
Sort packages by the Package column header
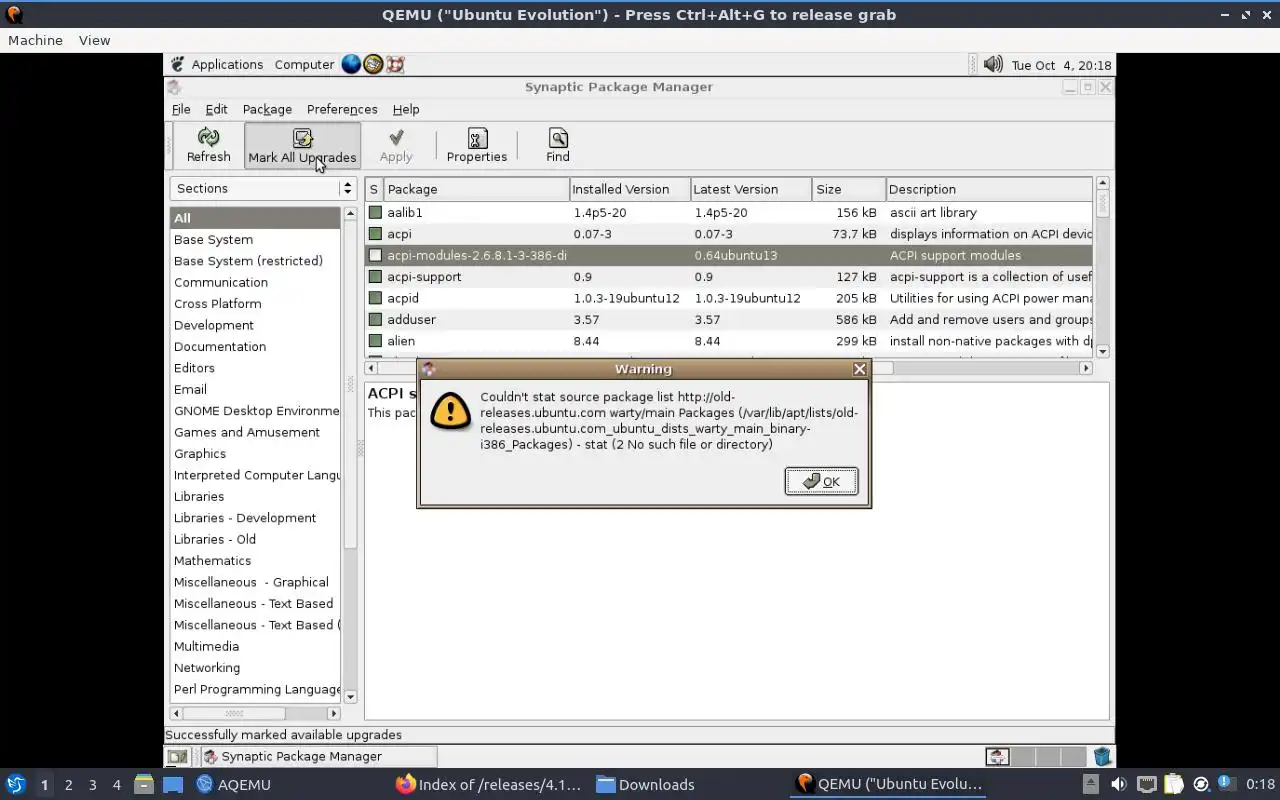point(476,189)
